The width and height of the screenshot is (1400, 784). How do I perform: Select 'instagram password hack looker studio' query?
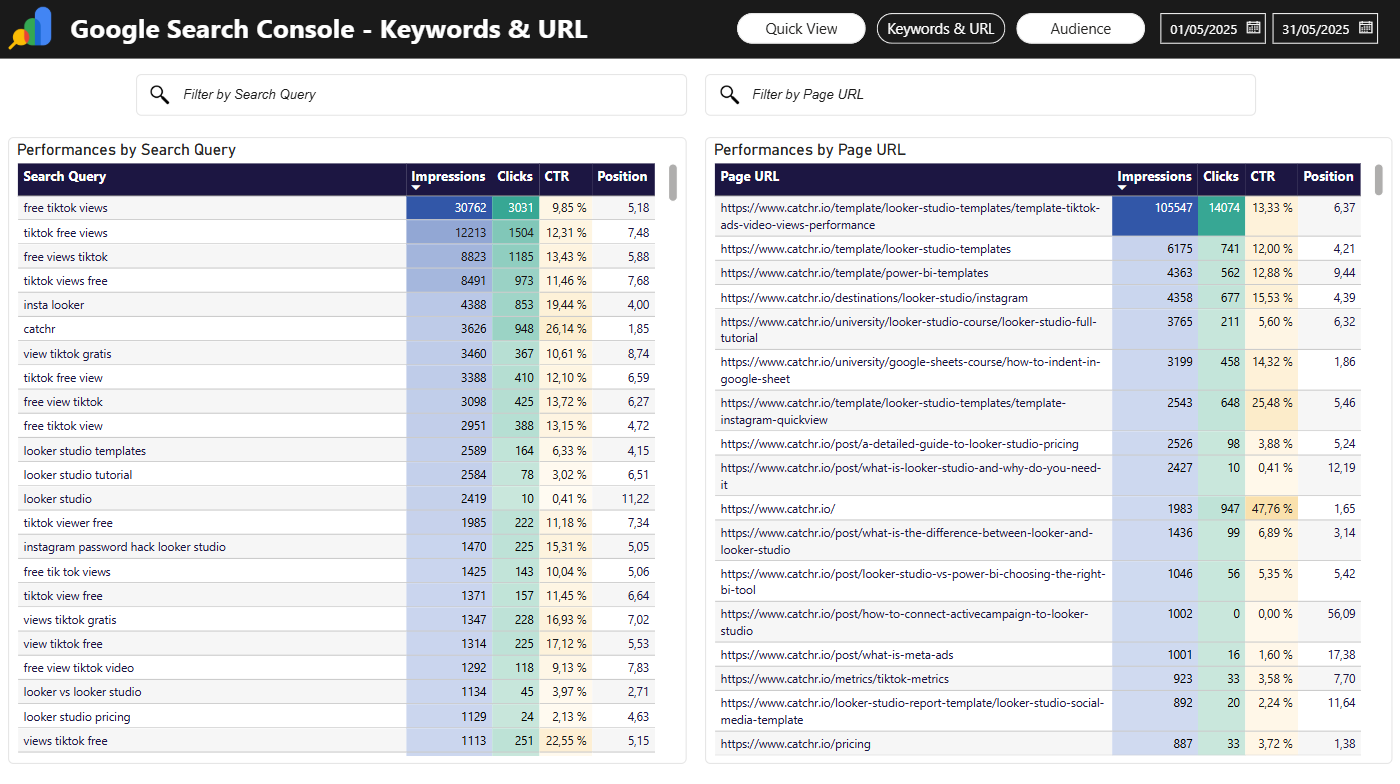click(124, 547)
